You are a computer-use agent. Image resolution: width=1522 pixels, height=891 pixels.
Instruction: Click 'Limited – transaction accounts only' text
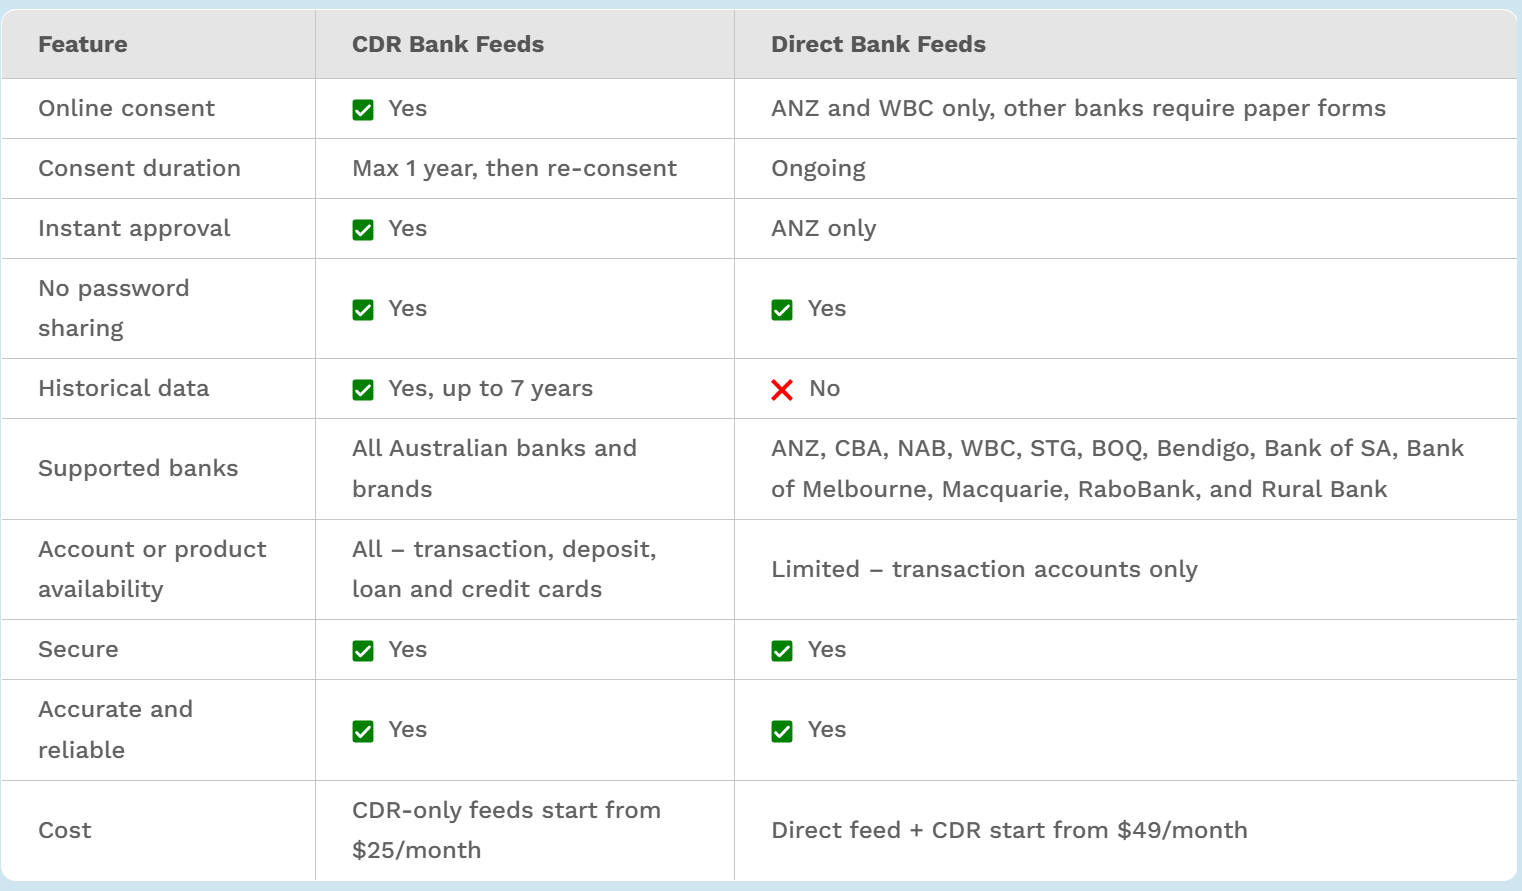click(x=984, y=569)
